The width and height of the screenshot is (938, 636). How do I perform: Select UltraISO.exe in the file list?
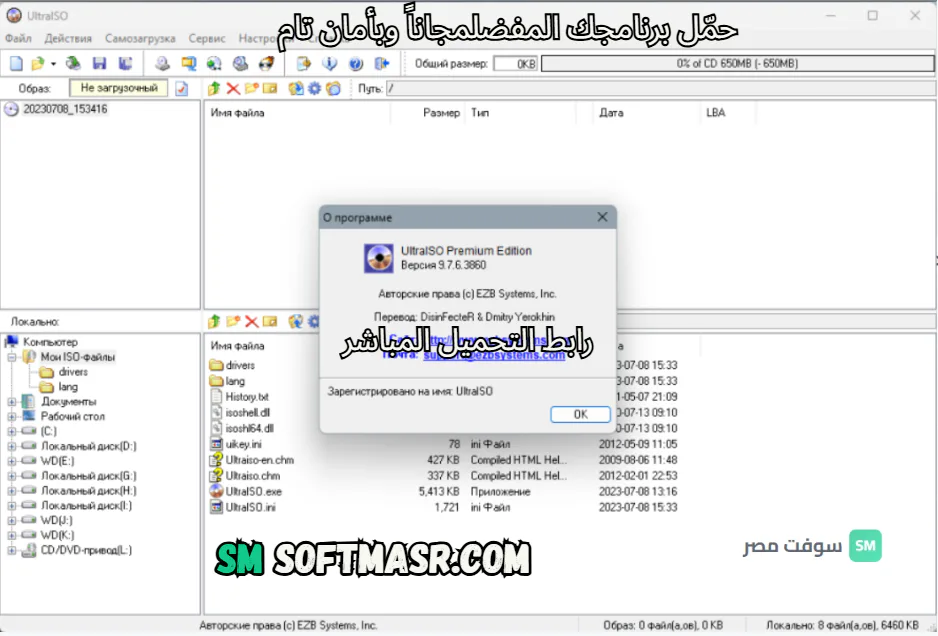(254, 491)
